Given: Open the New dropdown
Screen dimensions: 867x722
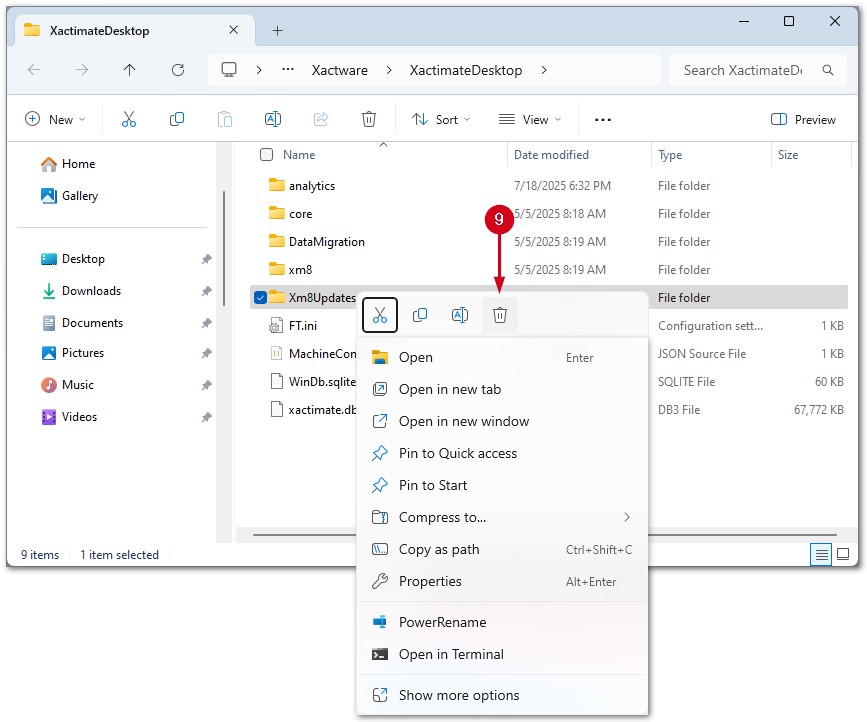Looking at the screenshot, I should click(x=55, y=119).
